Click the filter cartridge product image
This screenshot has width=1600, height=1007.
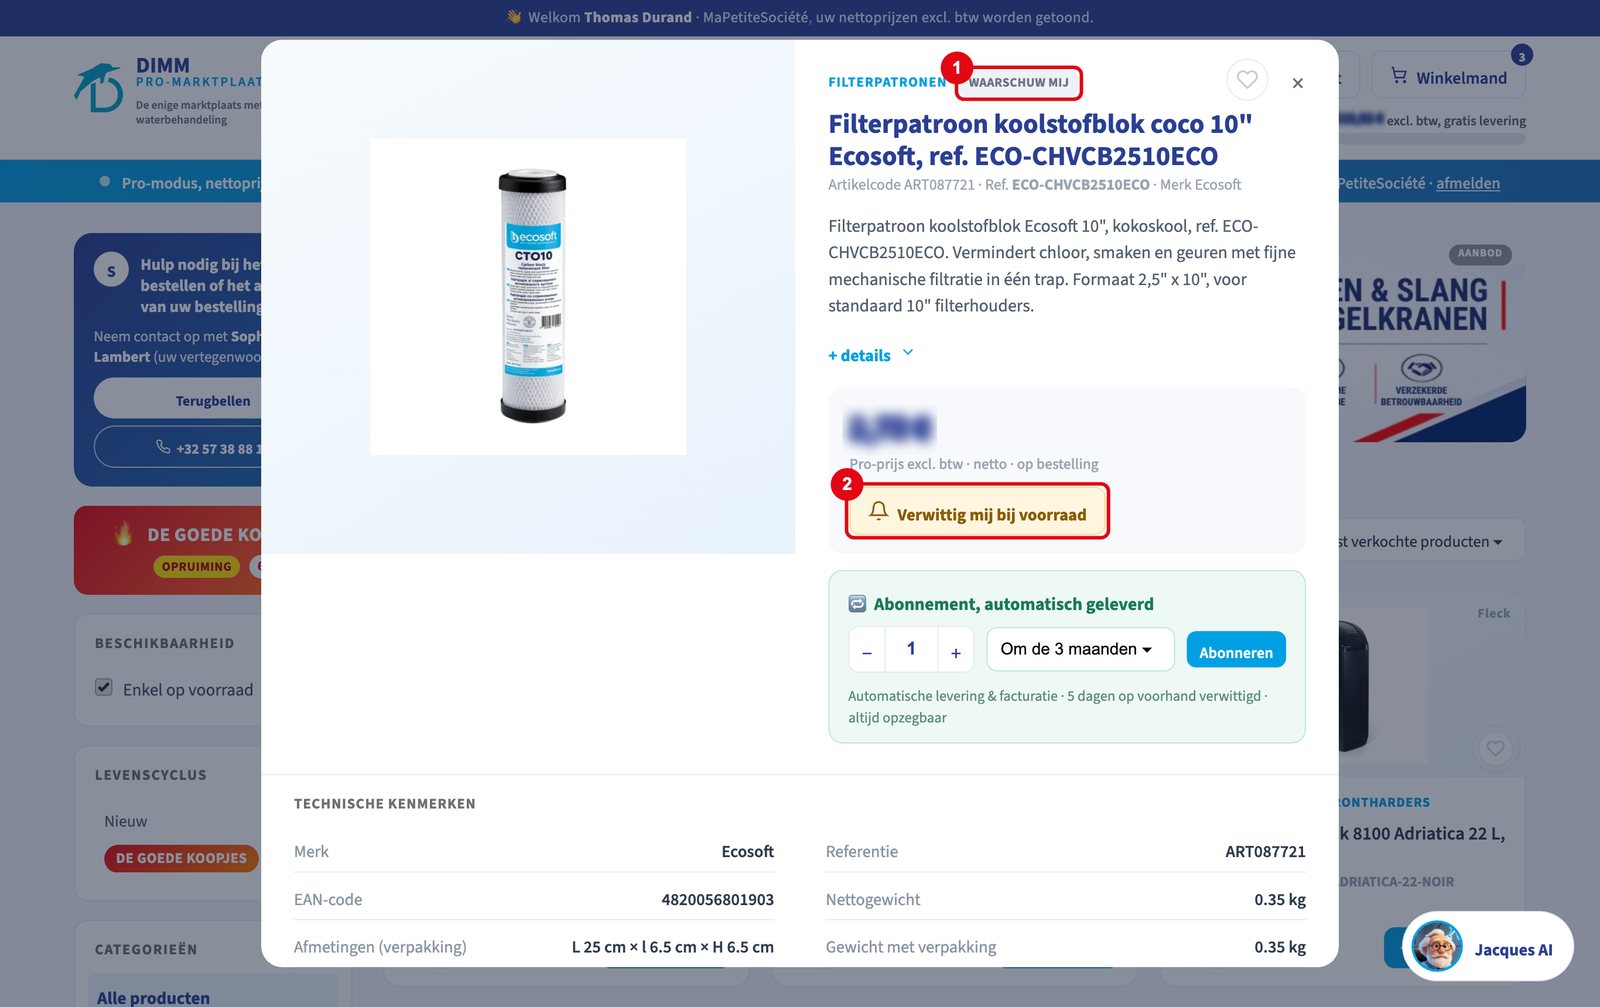pos(528,296)
